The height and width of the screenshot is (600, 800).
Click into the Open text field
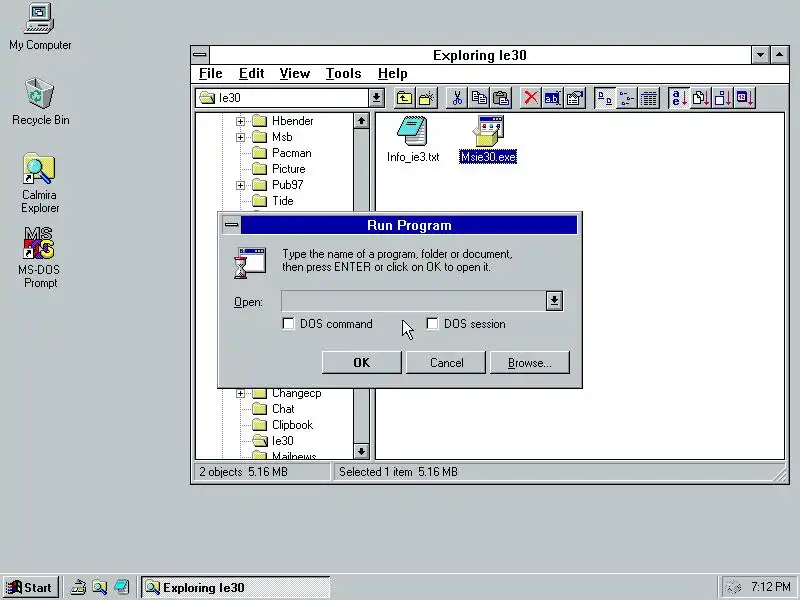click(413, 301)
